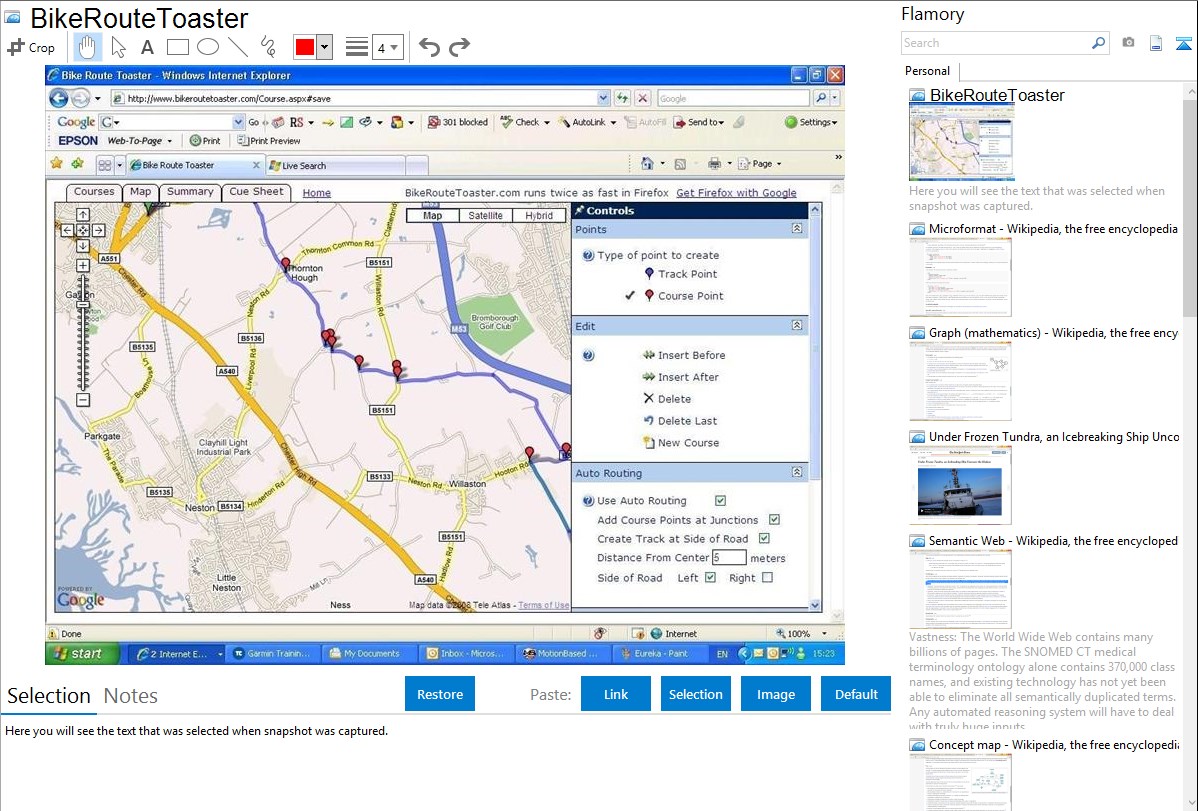Select the Crop tool
Image resolution: width=1198 pixels, height=811 pixels.
pos(31,47)
